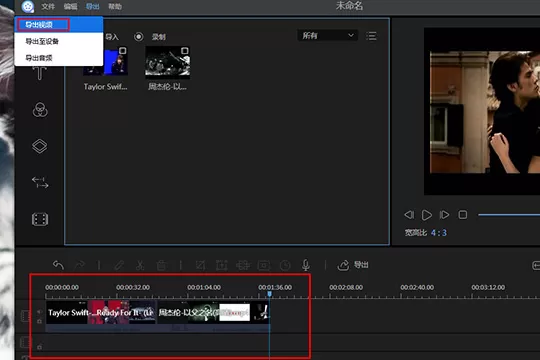The width and height of the screenshot is (540, 360).
Task: Open the Elements panel (film frame icon)
Action: point(40,219)
